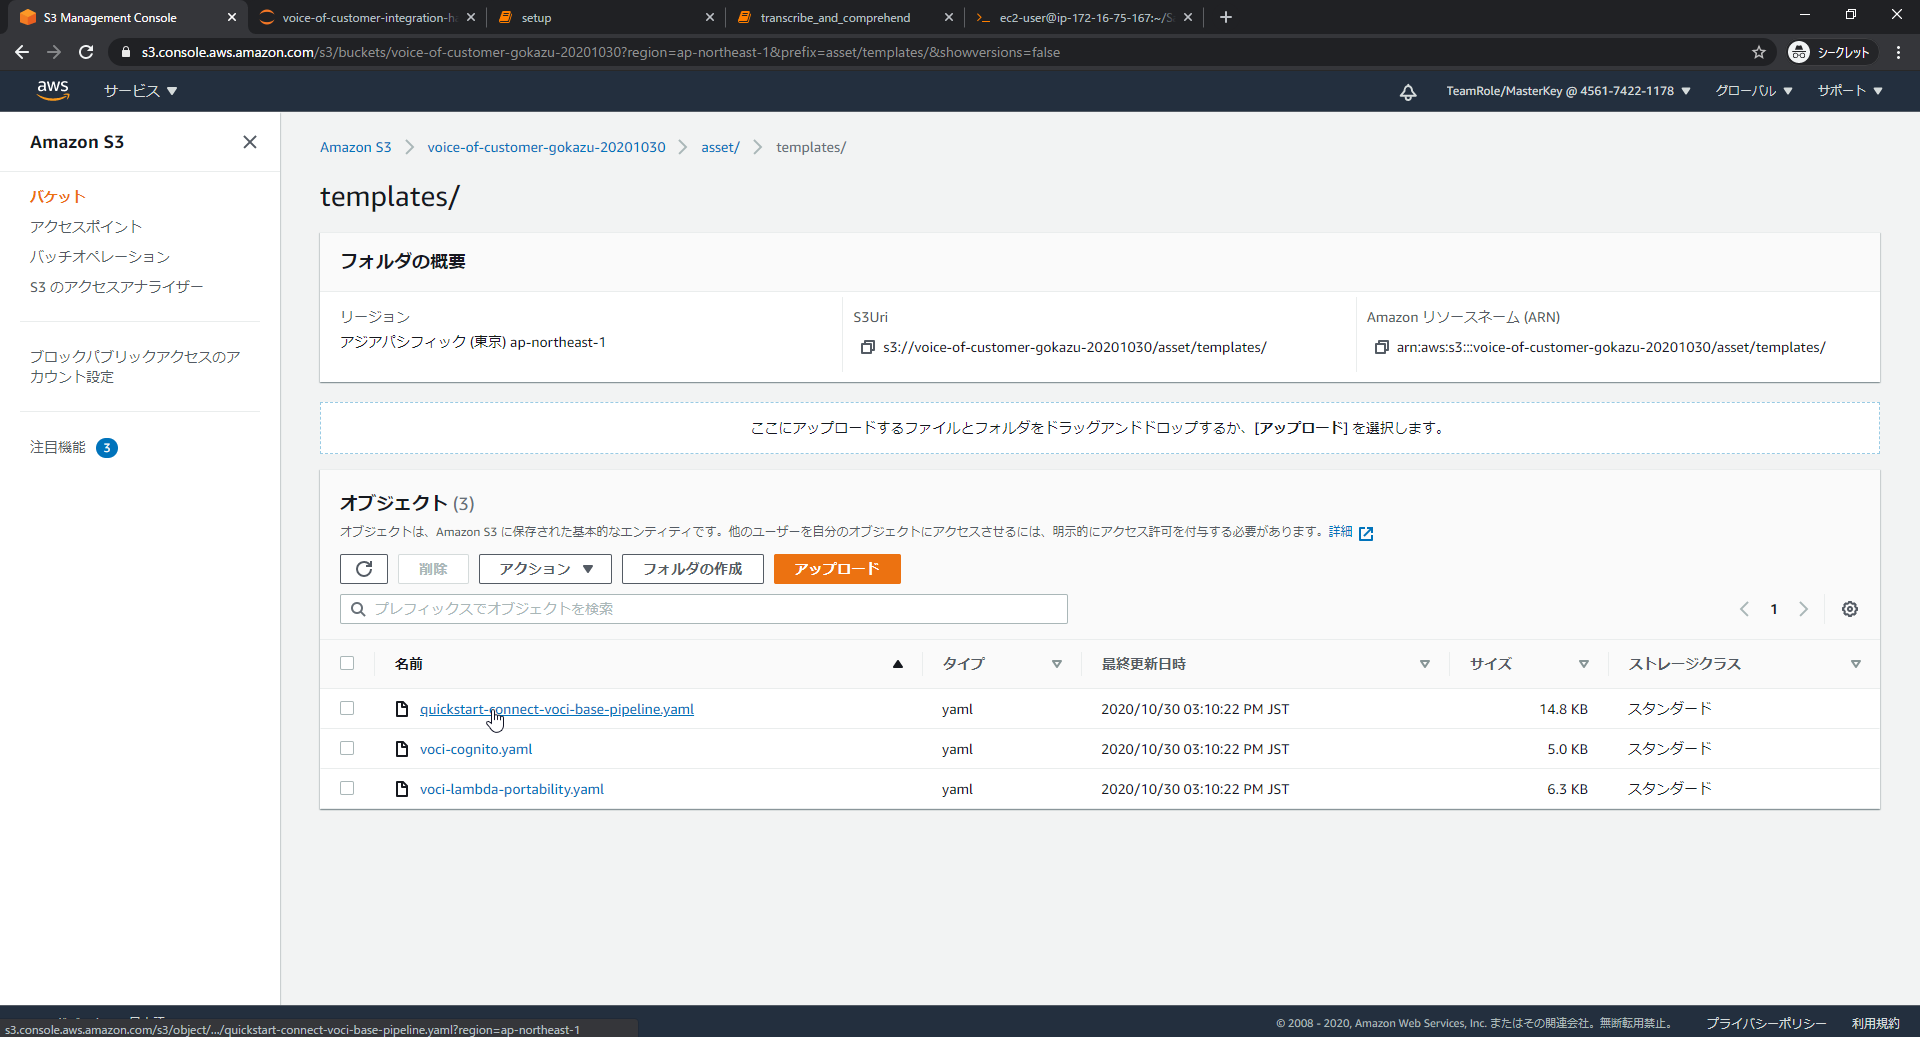Viewport: 1920px width, 1037px height.
Task: Click the 注目機能 badge showing 3
Action: (x=107, y=448)
